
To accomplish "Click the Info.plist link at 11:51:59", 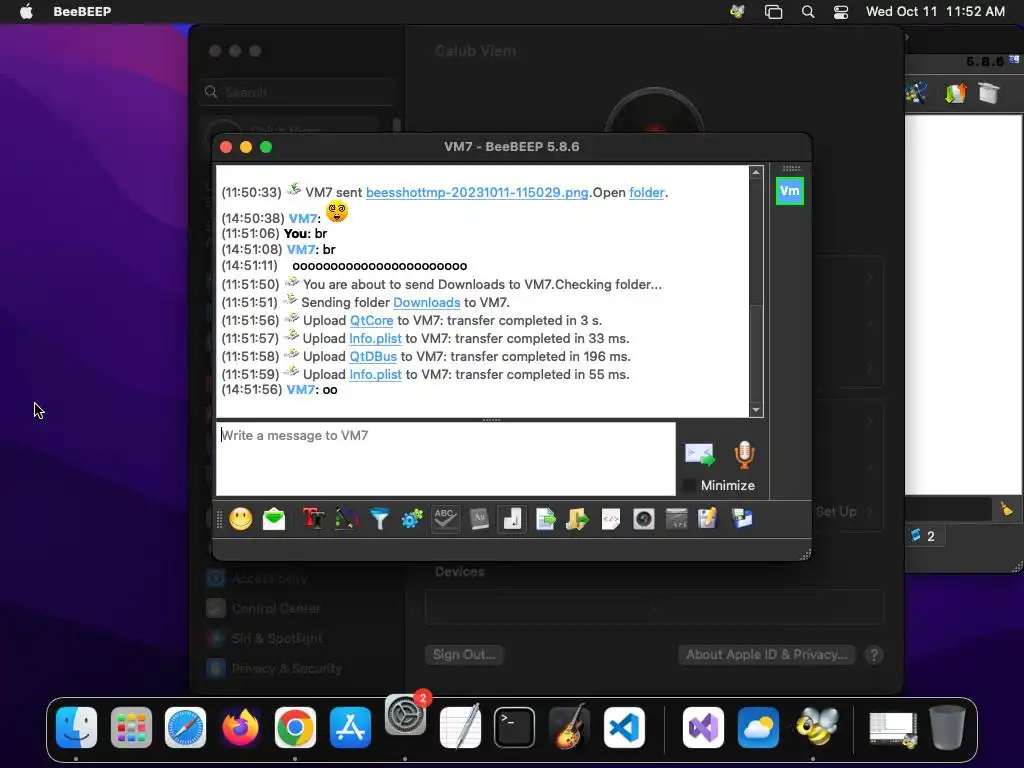I will 376,375.
